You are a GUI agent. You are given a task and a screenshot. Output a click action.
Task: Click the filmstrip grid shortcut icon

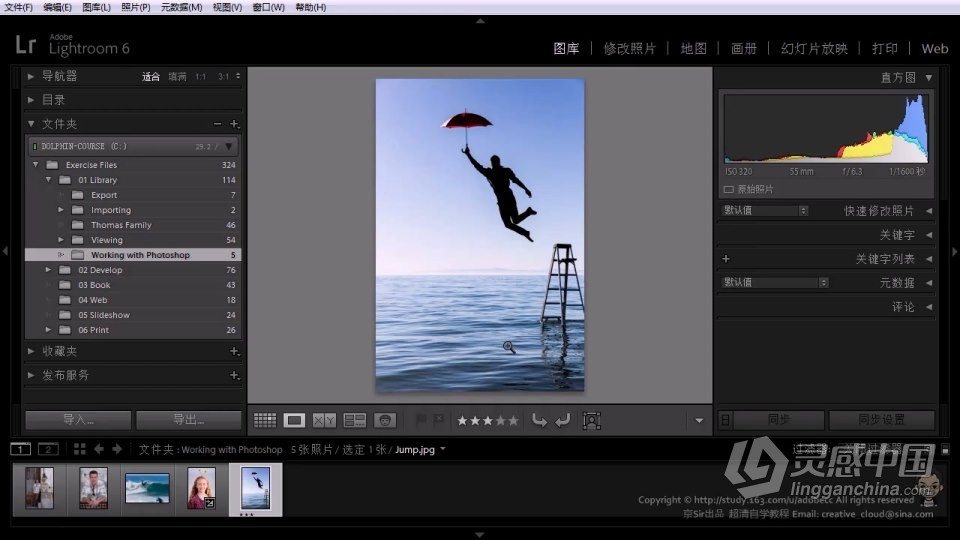point(80,449)
